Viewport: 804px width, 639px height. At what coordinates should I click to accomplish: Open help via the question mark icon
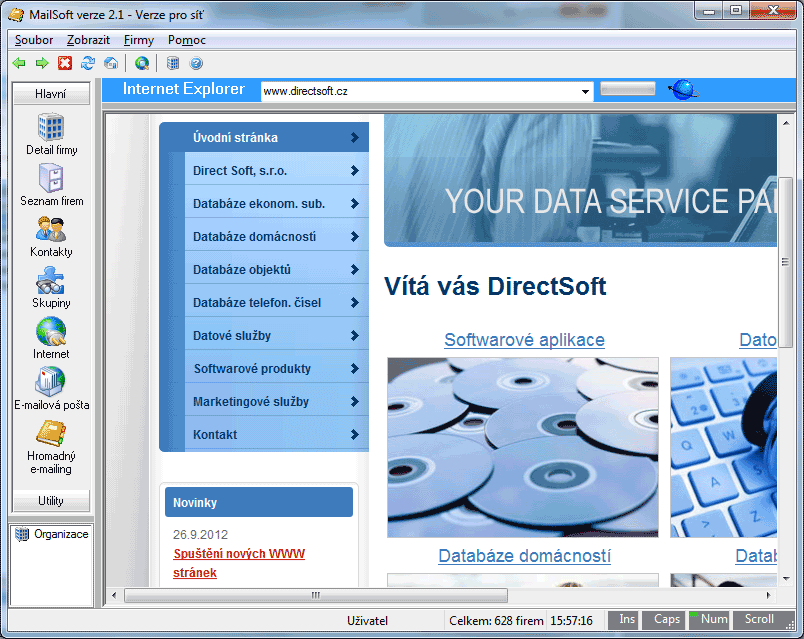[196, 63]
